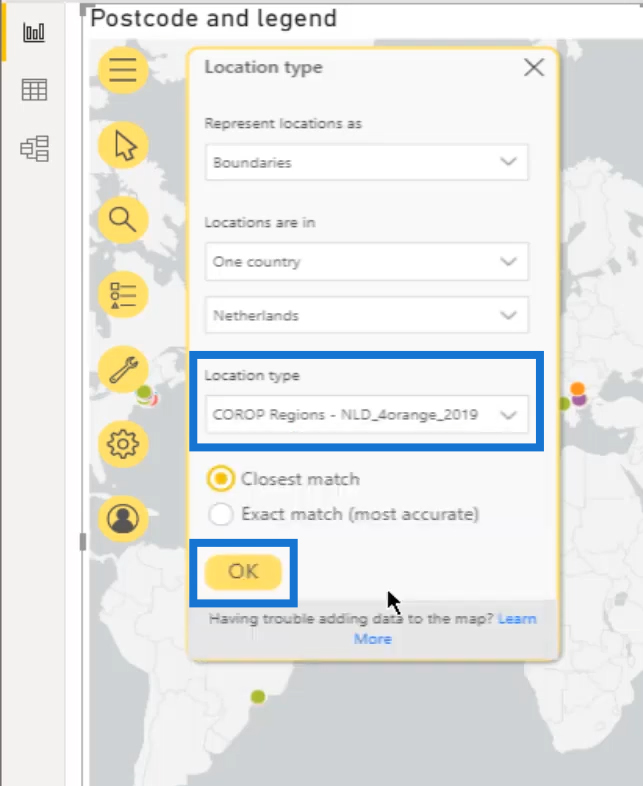Screen dimensions: 643x786
Task: Open the map search magnifier tool
Action: 123,220
